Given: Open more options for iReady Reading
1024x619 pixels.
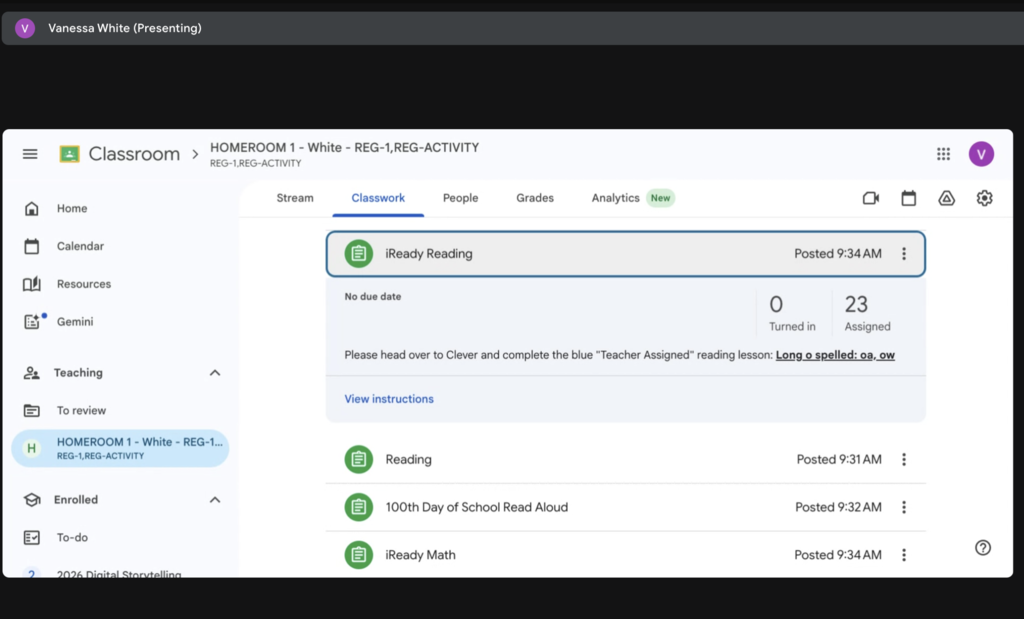Looking at the screenshot, I should (x=904, y=254).
